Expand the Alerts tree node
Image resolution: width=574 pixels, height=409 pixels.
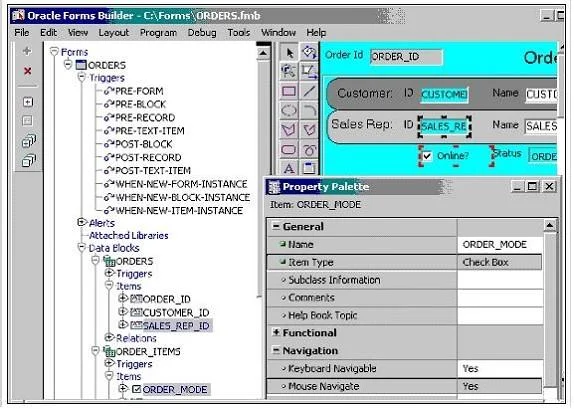pyautogui.click(x=81, y=222)
